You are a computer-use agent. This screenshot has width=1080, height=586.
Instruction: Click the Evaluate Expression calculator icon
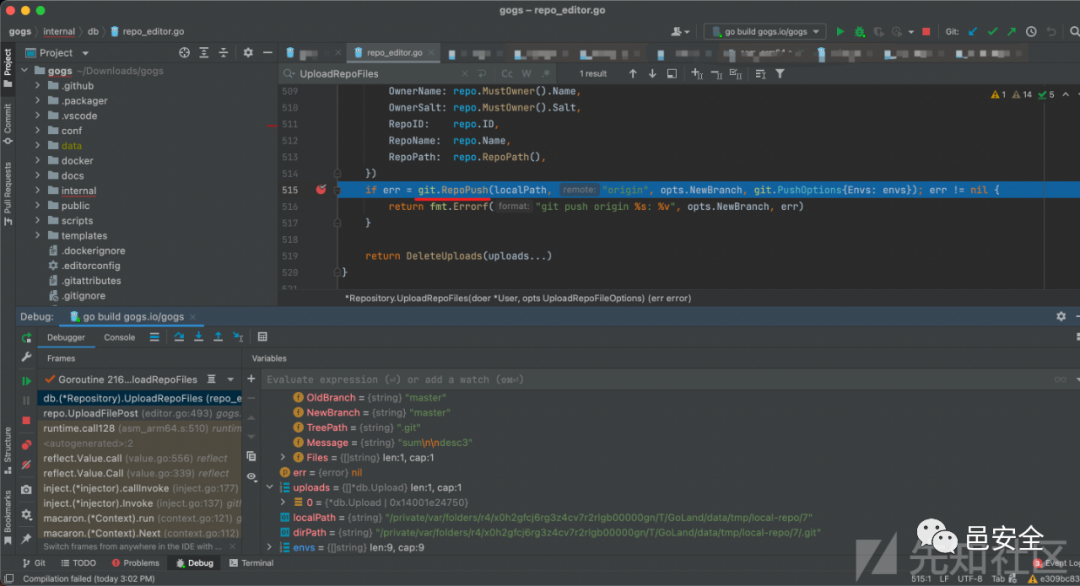(263, 338)
